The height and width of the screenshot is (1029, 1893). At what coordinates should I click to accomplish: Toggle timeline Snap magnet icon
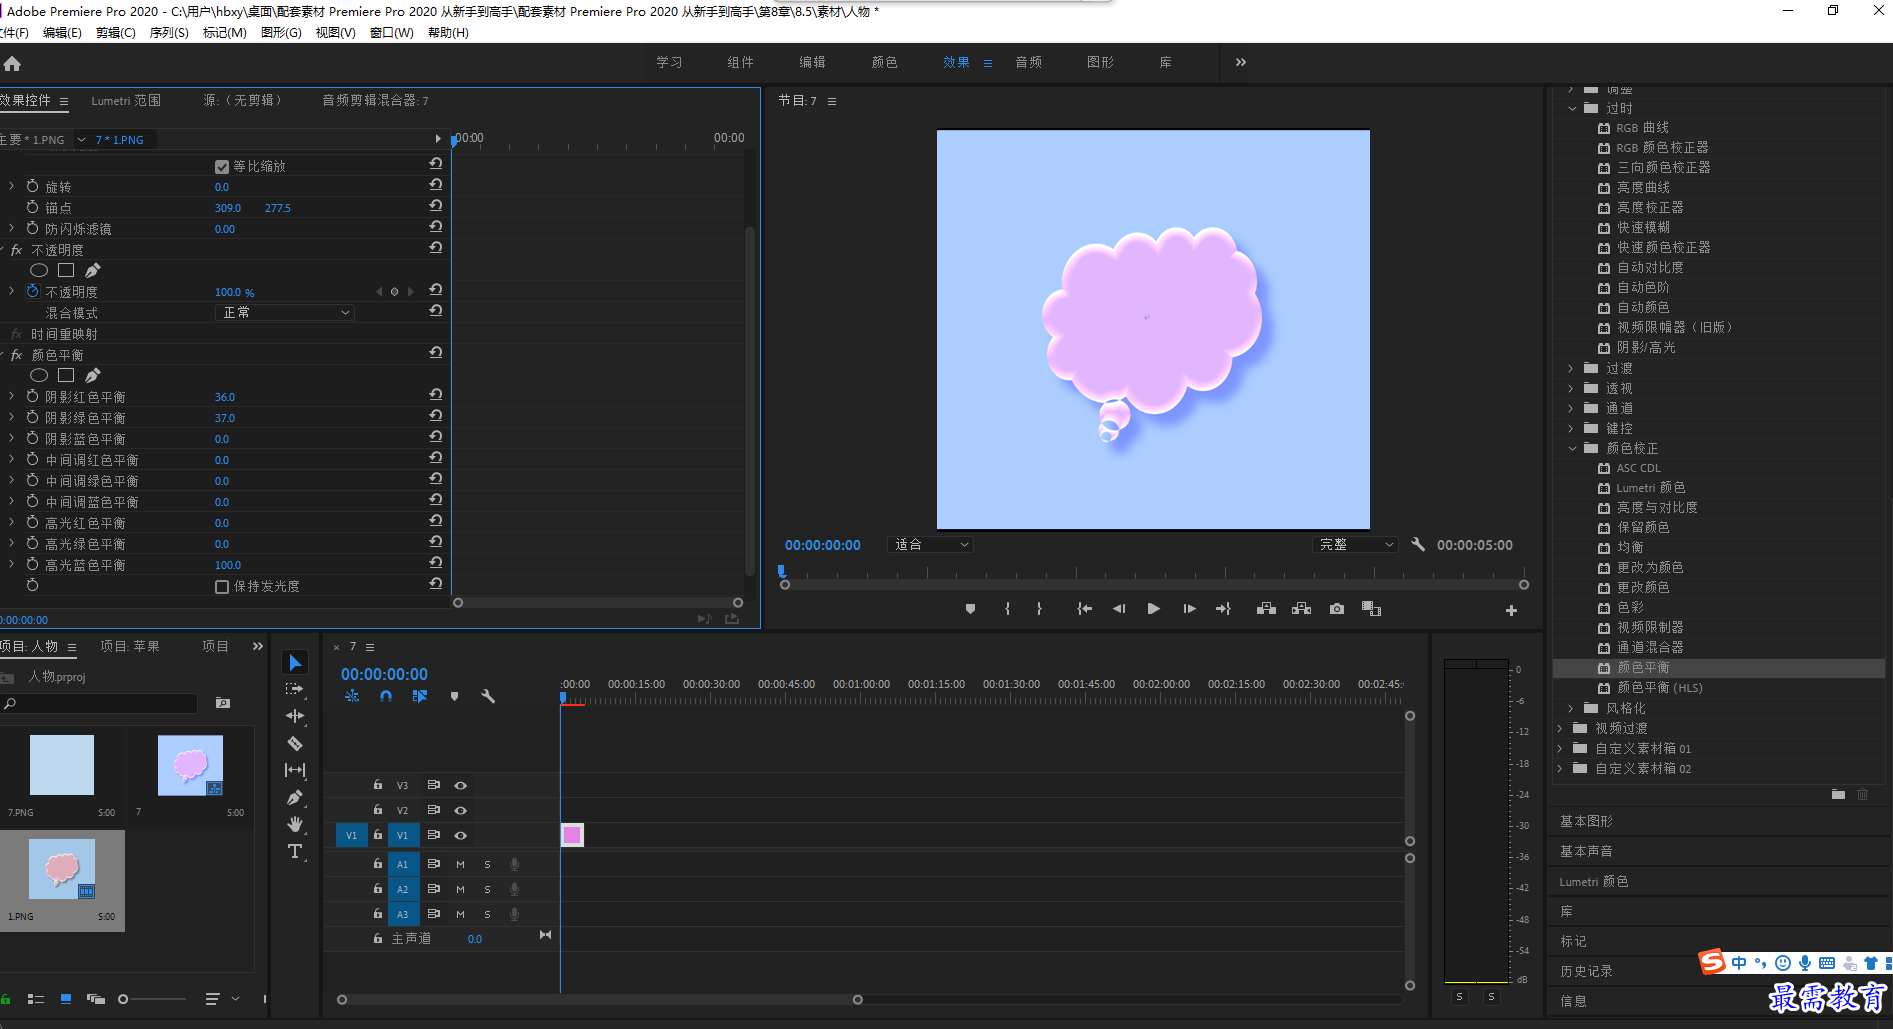coord(386,696)
